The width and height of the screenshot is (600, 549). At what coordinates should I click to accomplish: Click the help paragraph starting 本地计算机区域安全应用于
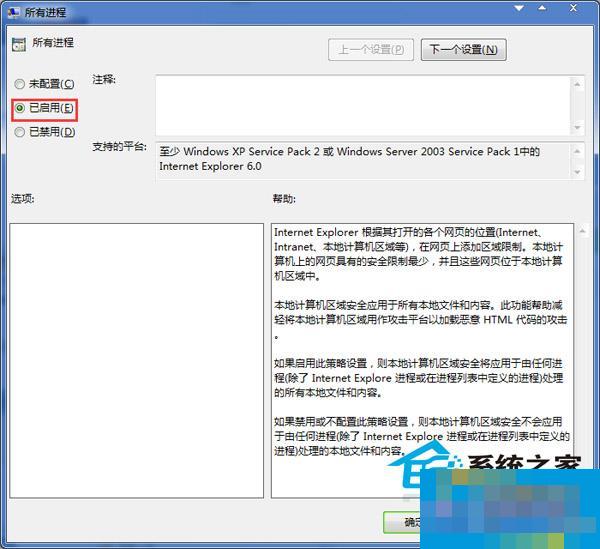(x=421, y=320)
